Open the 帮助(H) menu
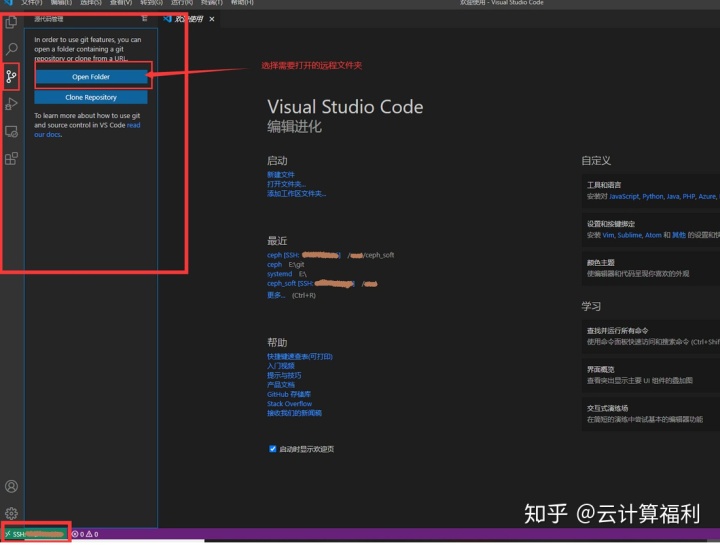Image resolution: width=720 pixels, height=545 pixels. [242, 3]
